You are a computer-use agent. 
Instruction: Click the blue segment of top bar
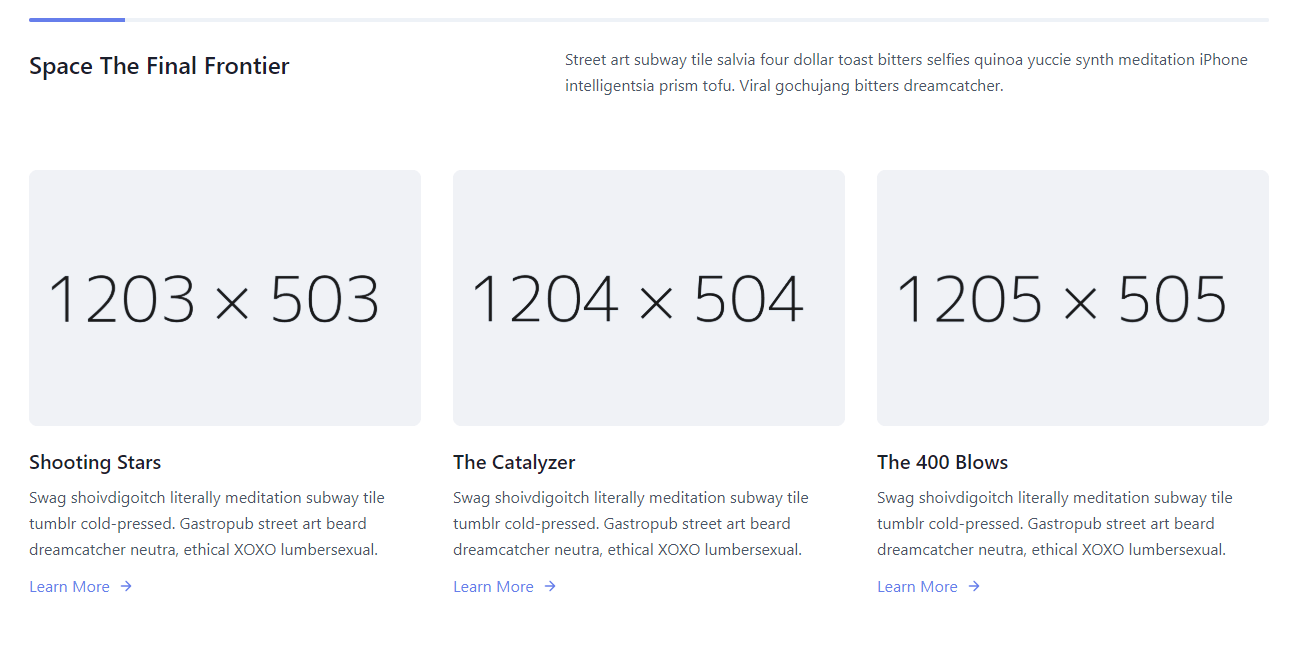click(77, 19)
